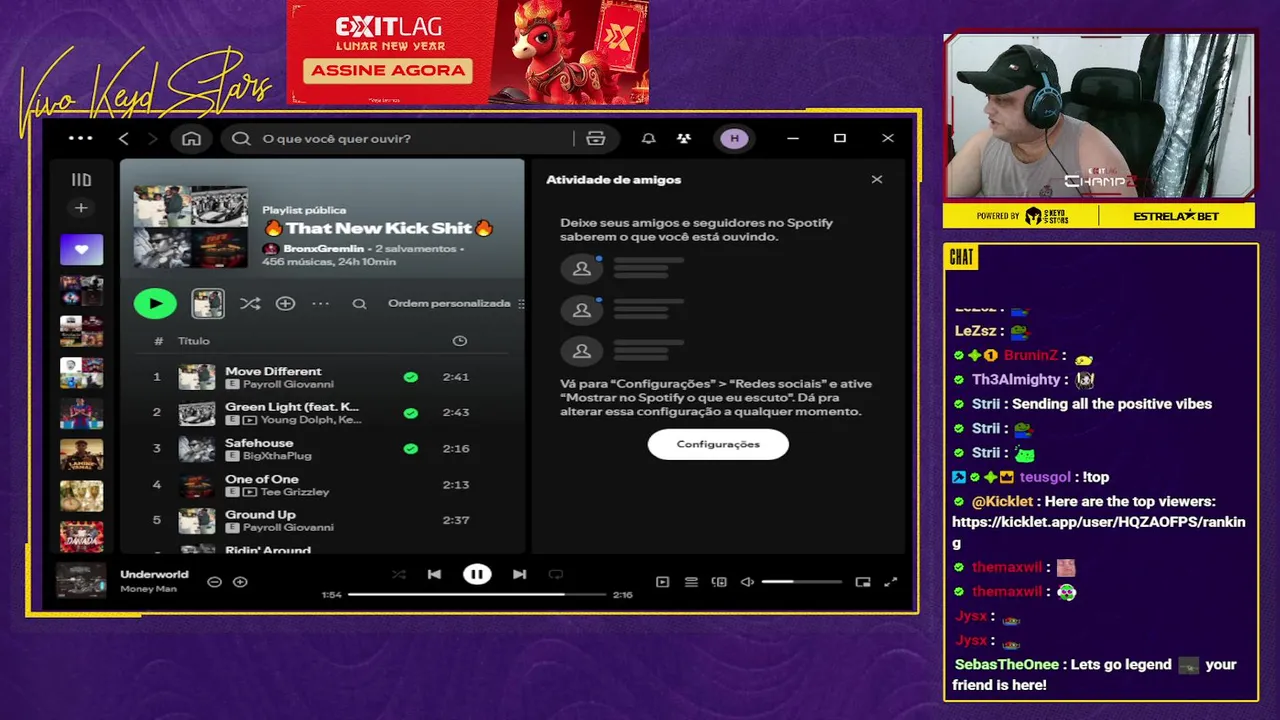Click the now playing Underworld album cover

[81, 581]
